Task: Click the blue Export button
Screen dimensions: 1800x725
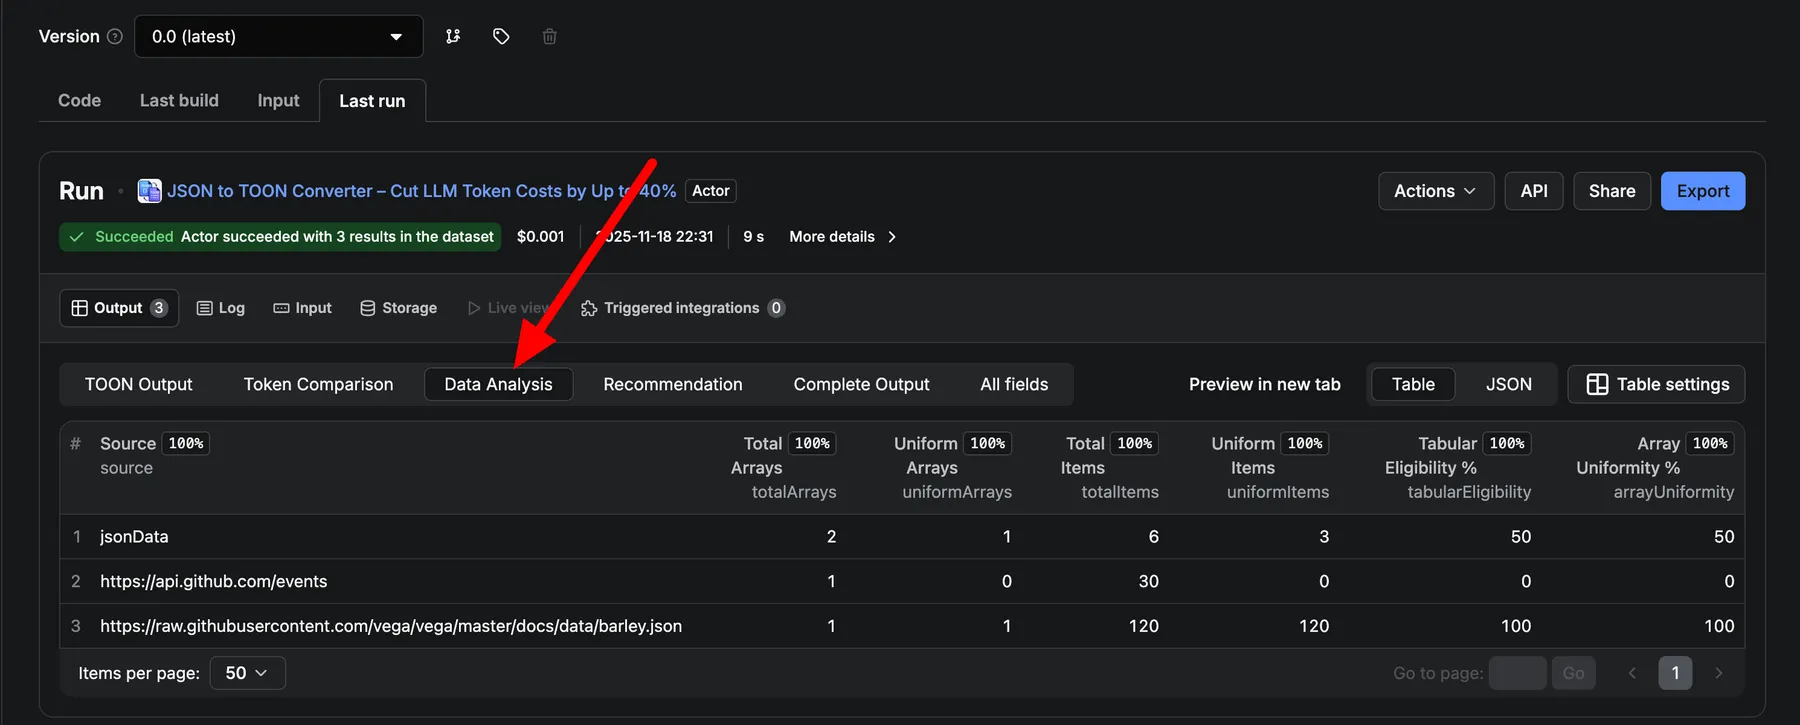Action: tap(1702, 191)
